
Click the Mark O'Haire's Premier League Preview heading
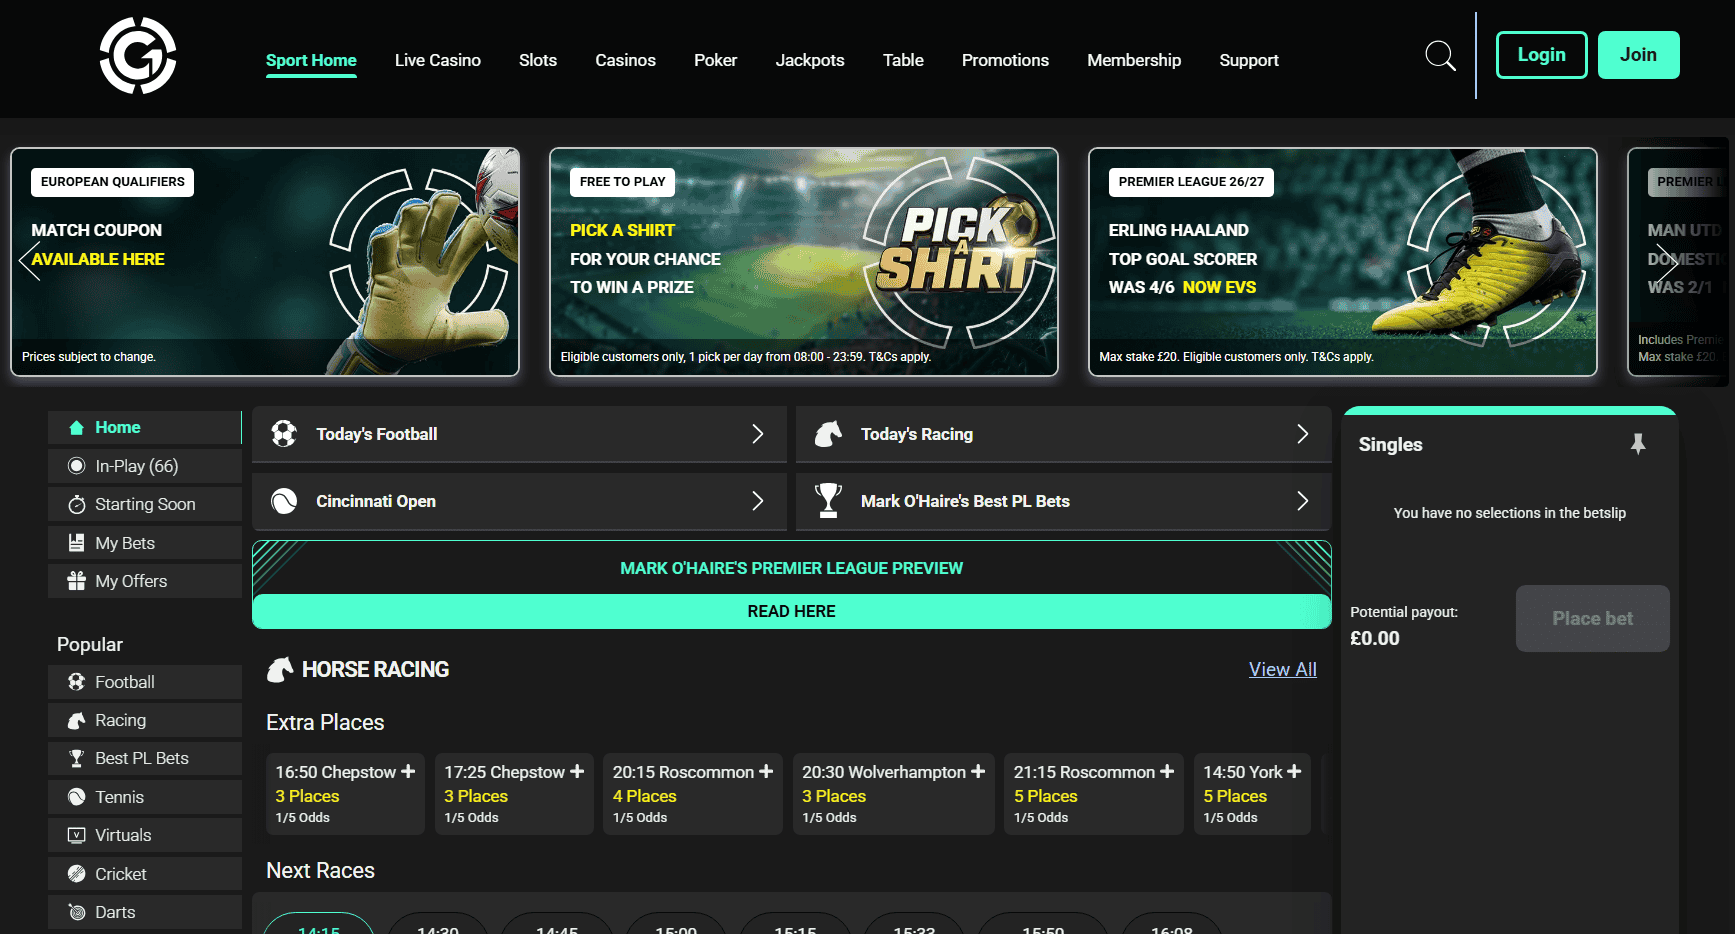coord(792,568)
